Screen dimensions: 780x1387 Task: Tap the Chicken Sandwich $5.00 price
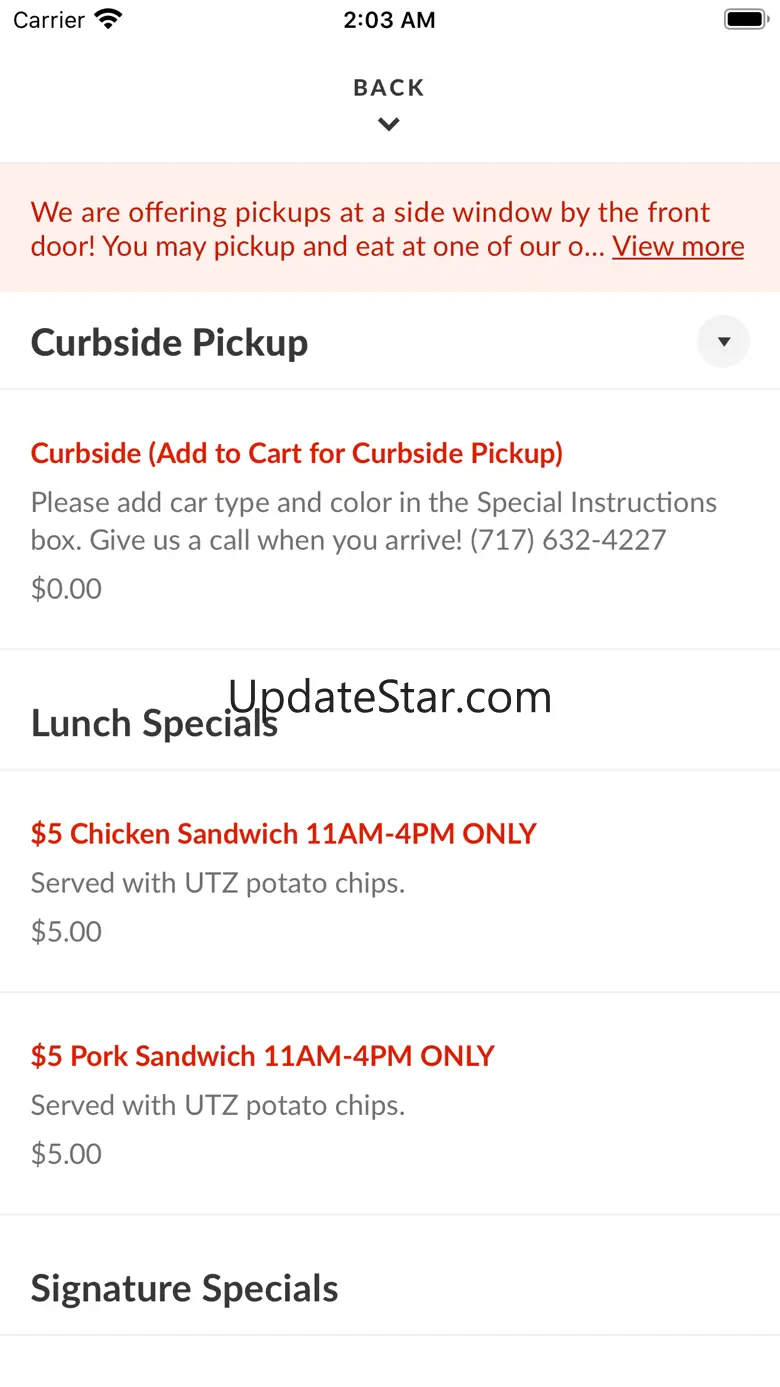tap(66, 932)
